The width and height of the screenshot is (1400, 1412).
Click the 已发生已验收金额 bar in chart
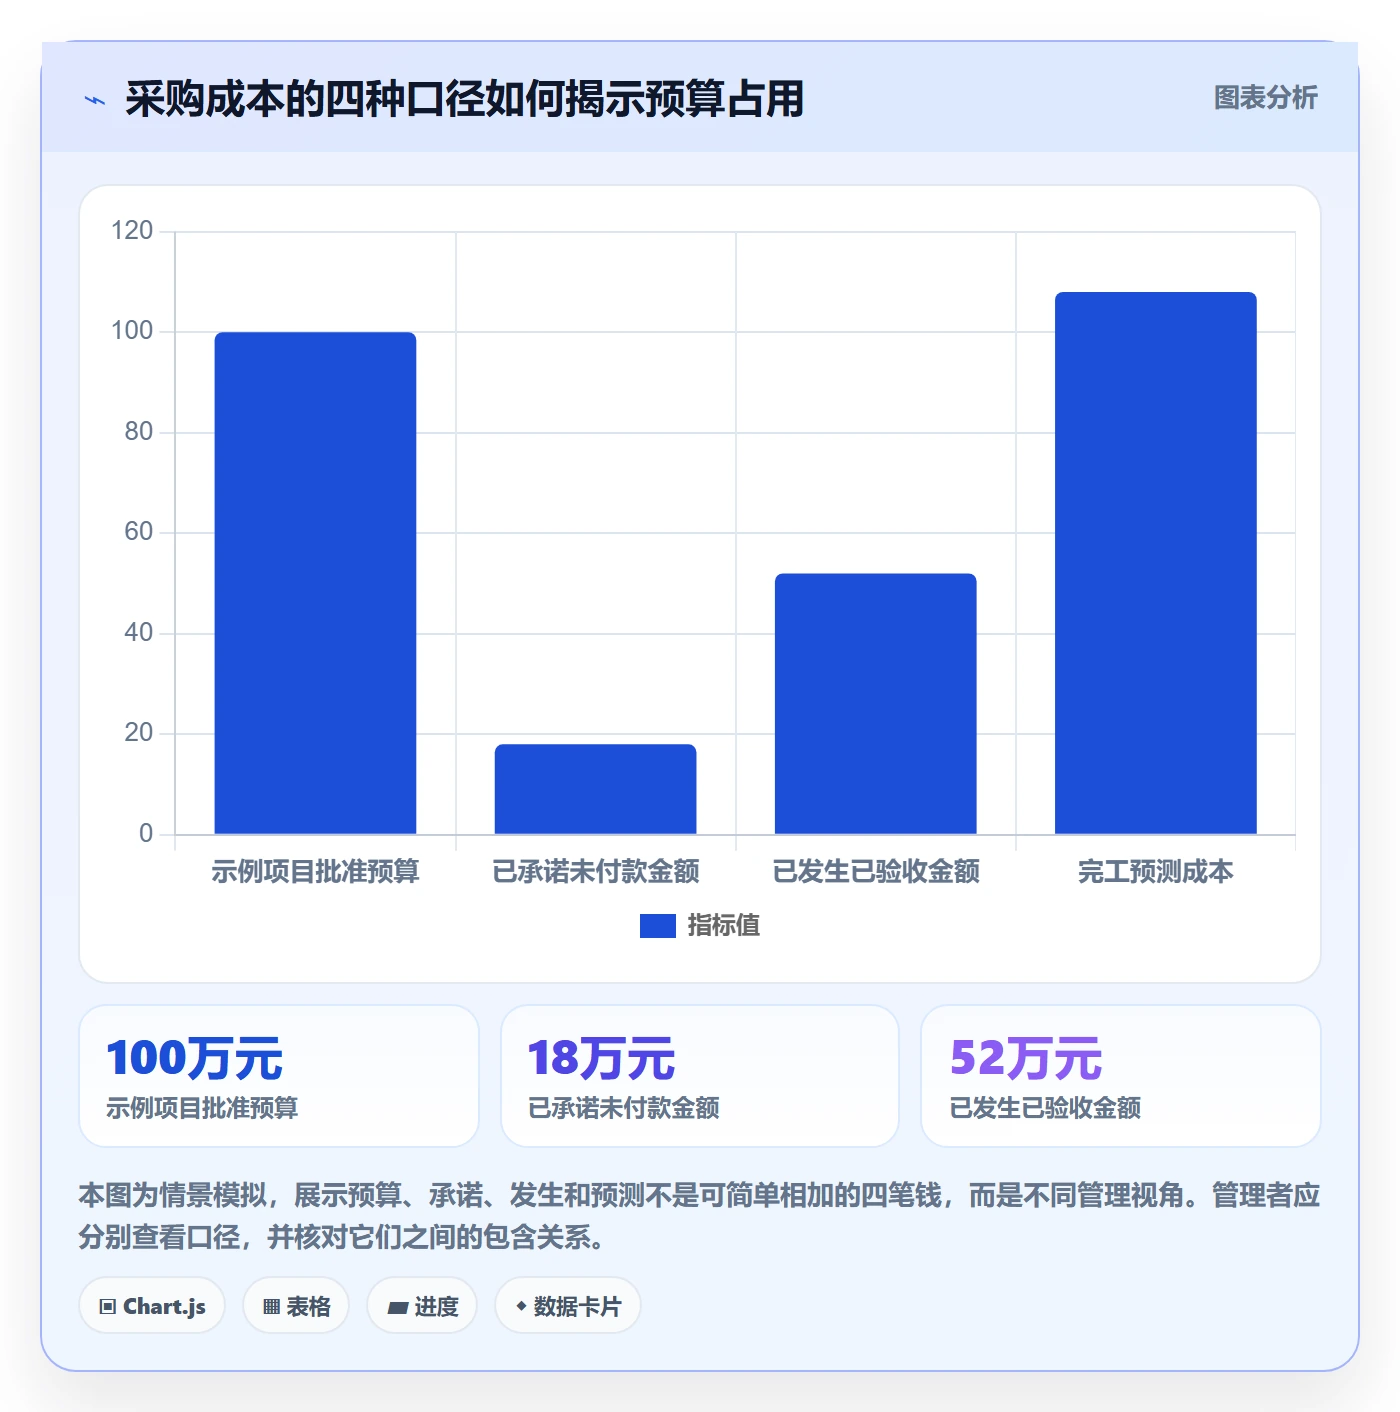tap(875, 703)
